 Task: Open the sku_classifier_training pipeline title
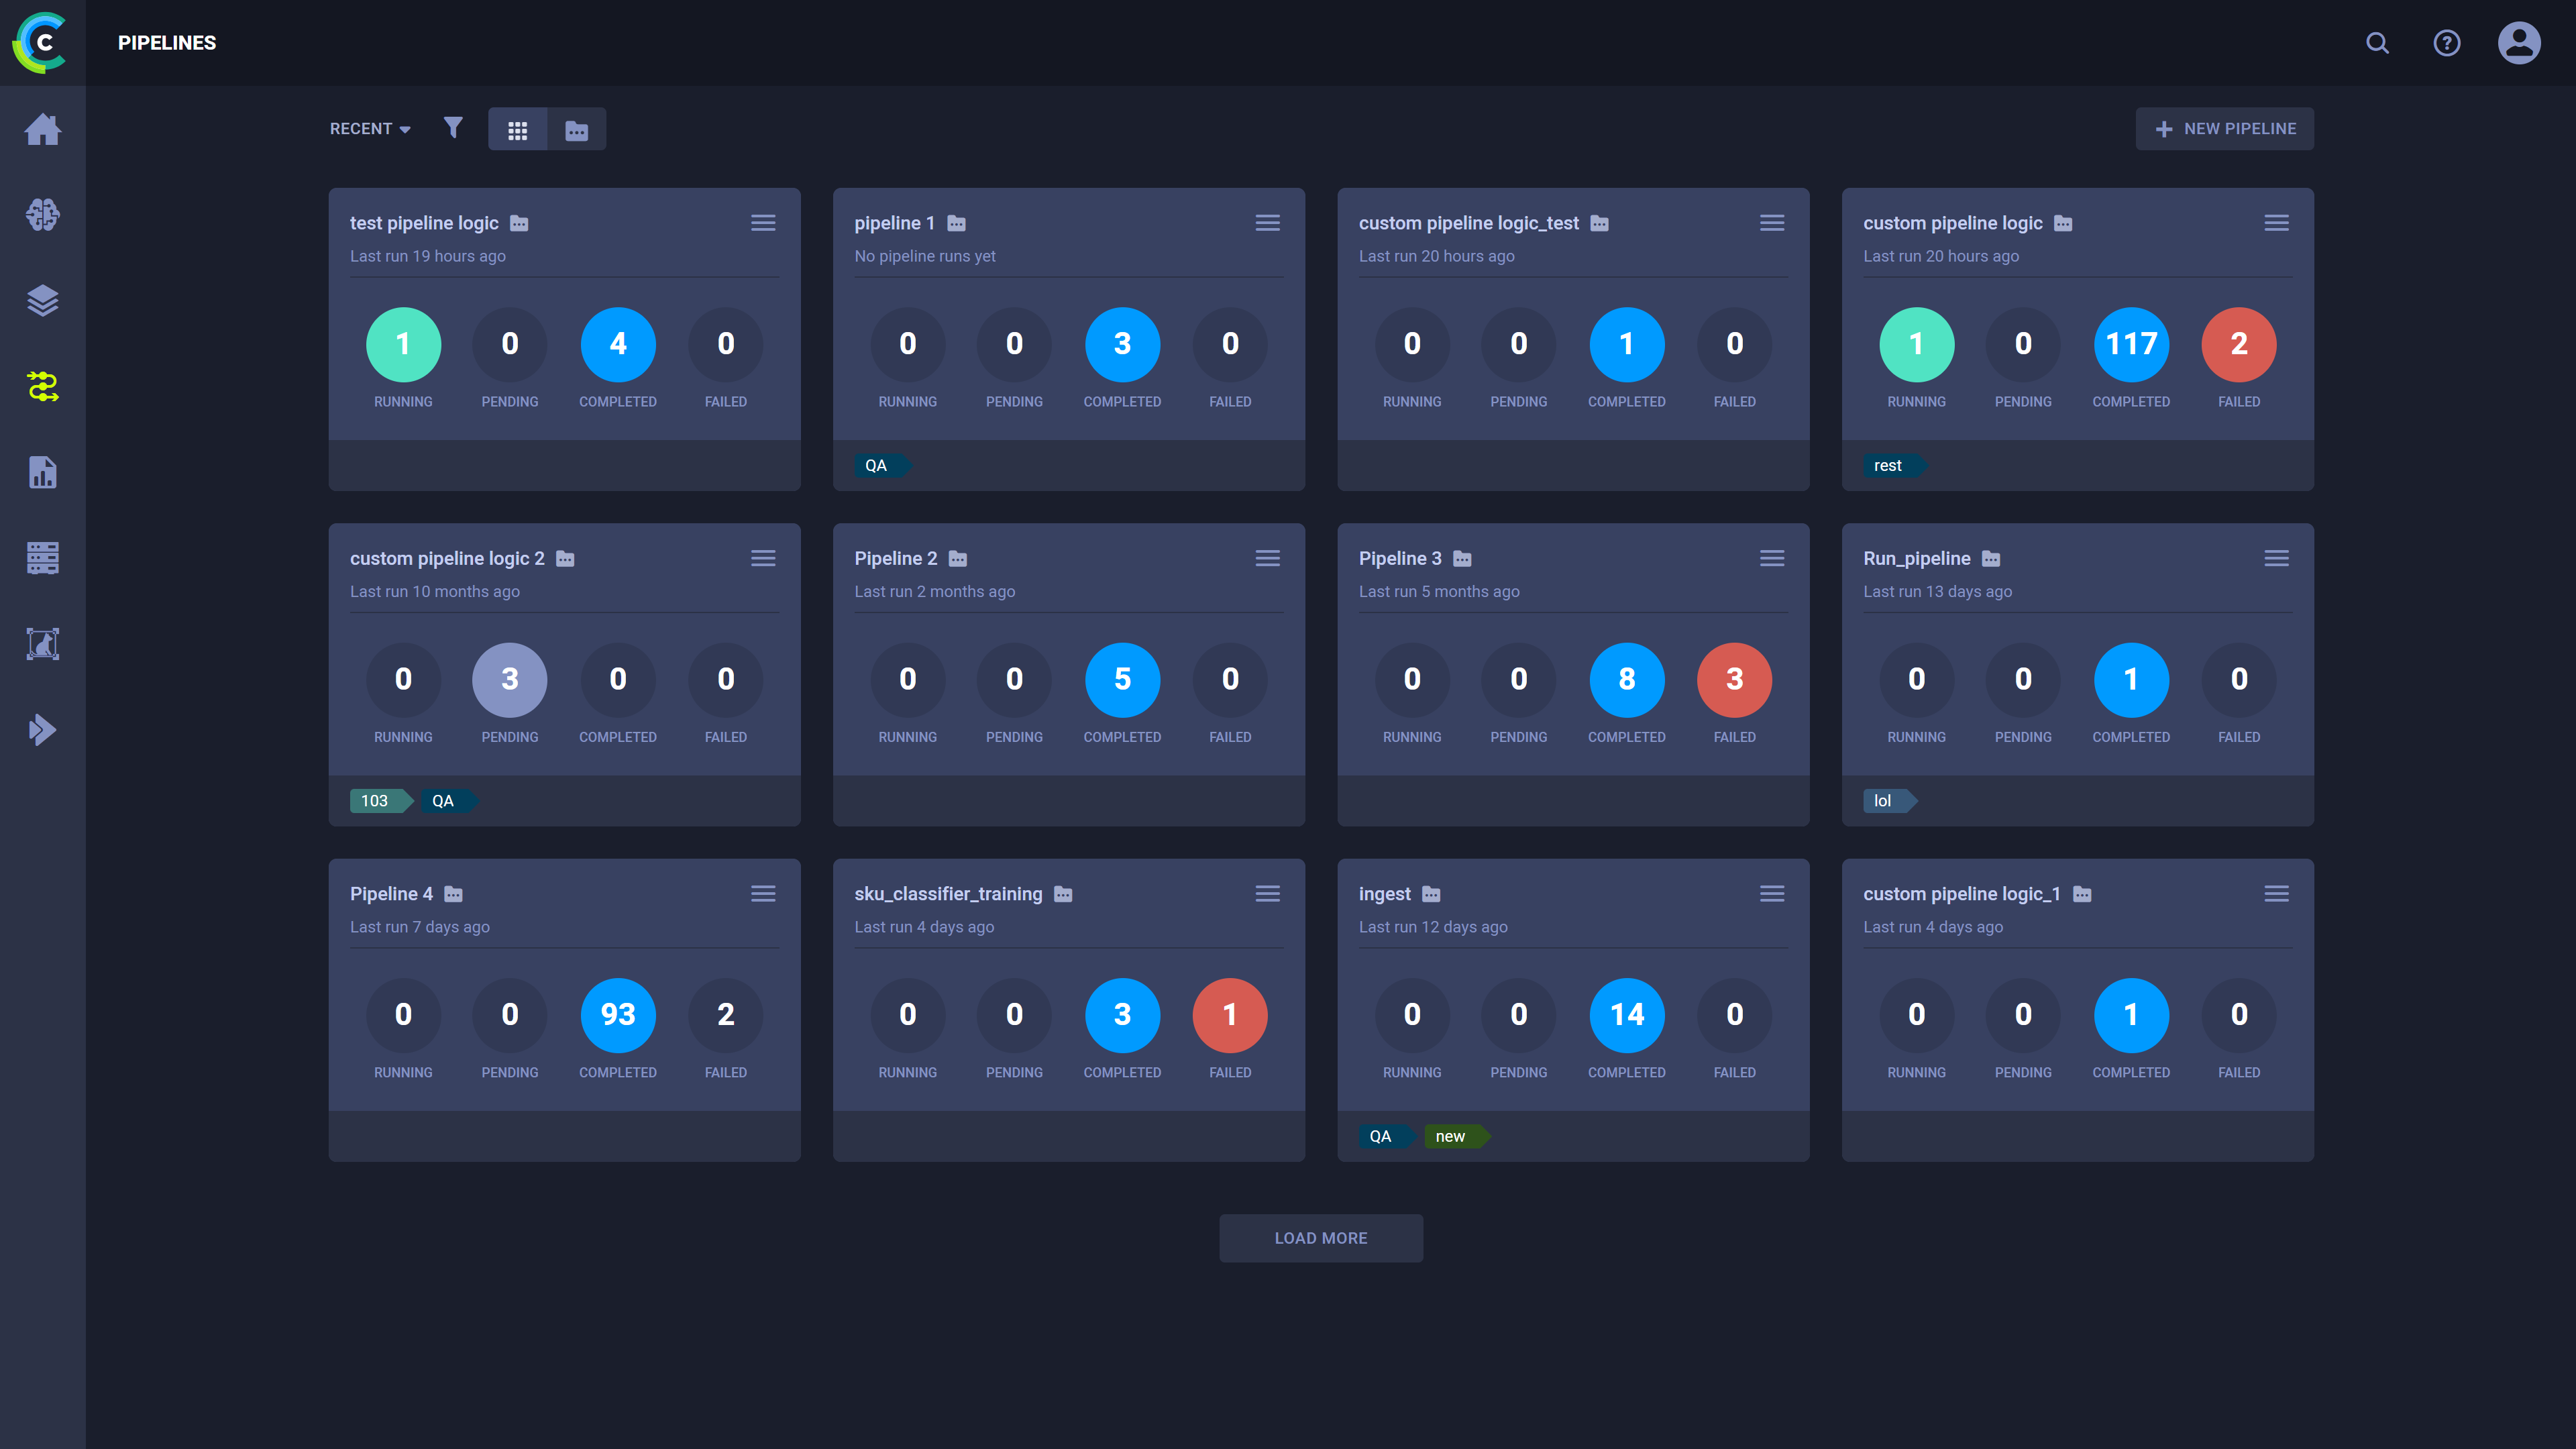[x=948, y=894]
